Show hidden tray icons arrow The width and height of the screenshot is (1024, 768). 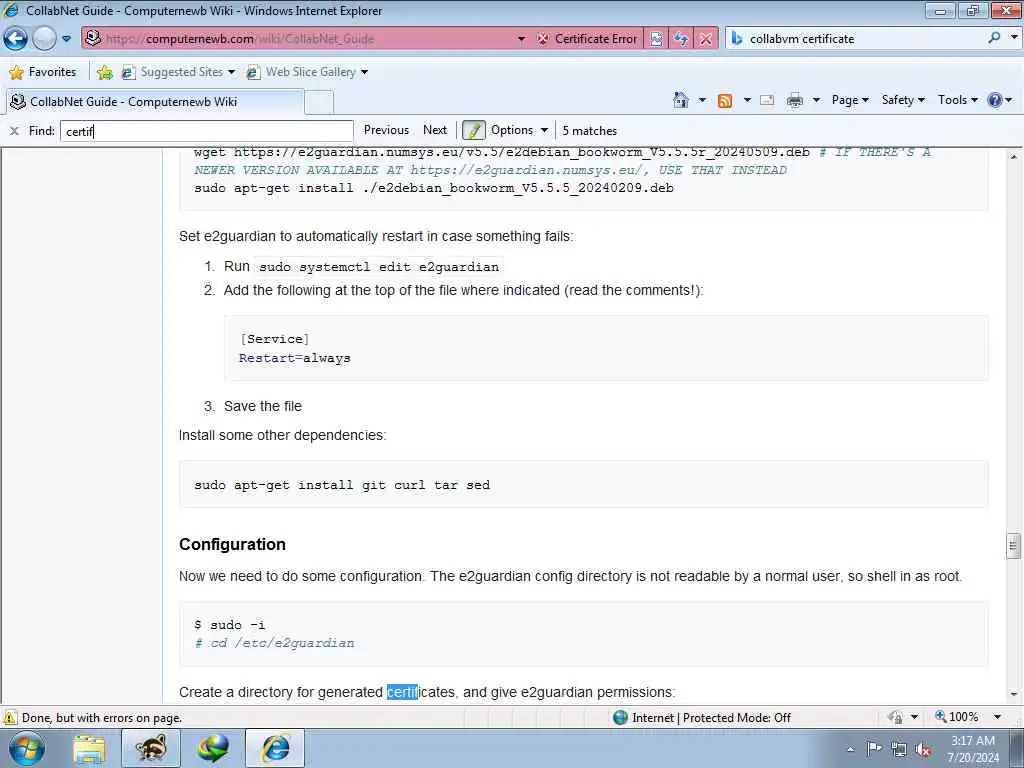coord(850,749)
